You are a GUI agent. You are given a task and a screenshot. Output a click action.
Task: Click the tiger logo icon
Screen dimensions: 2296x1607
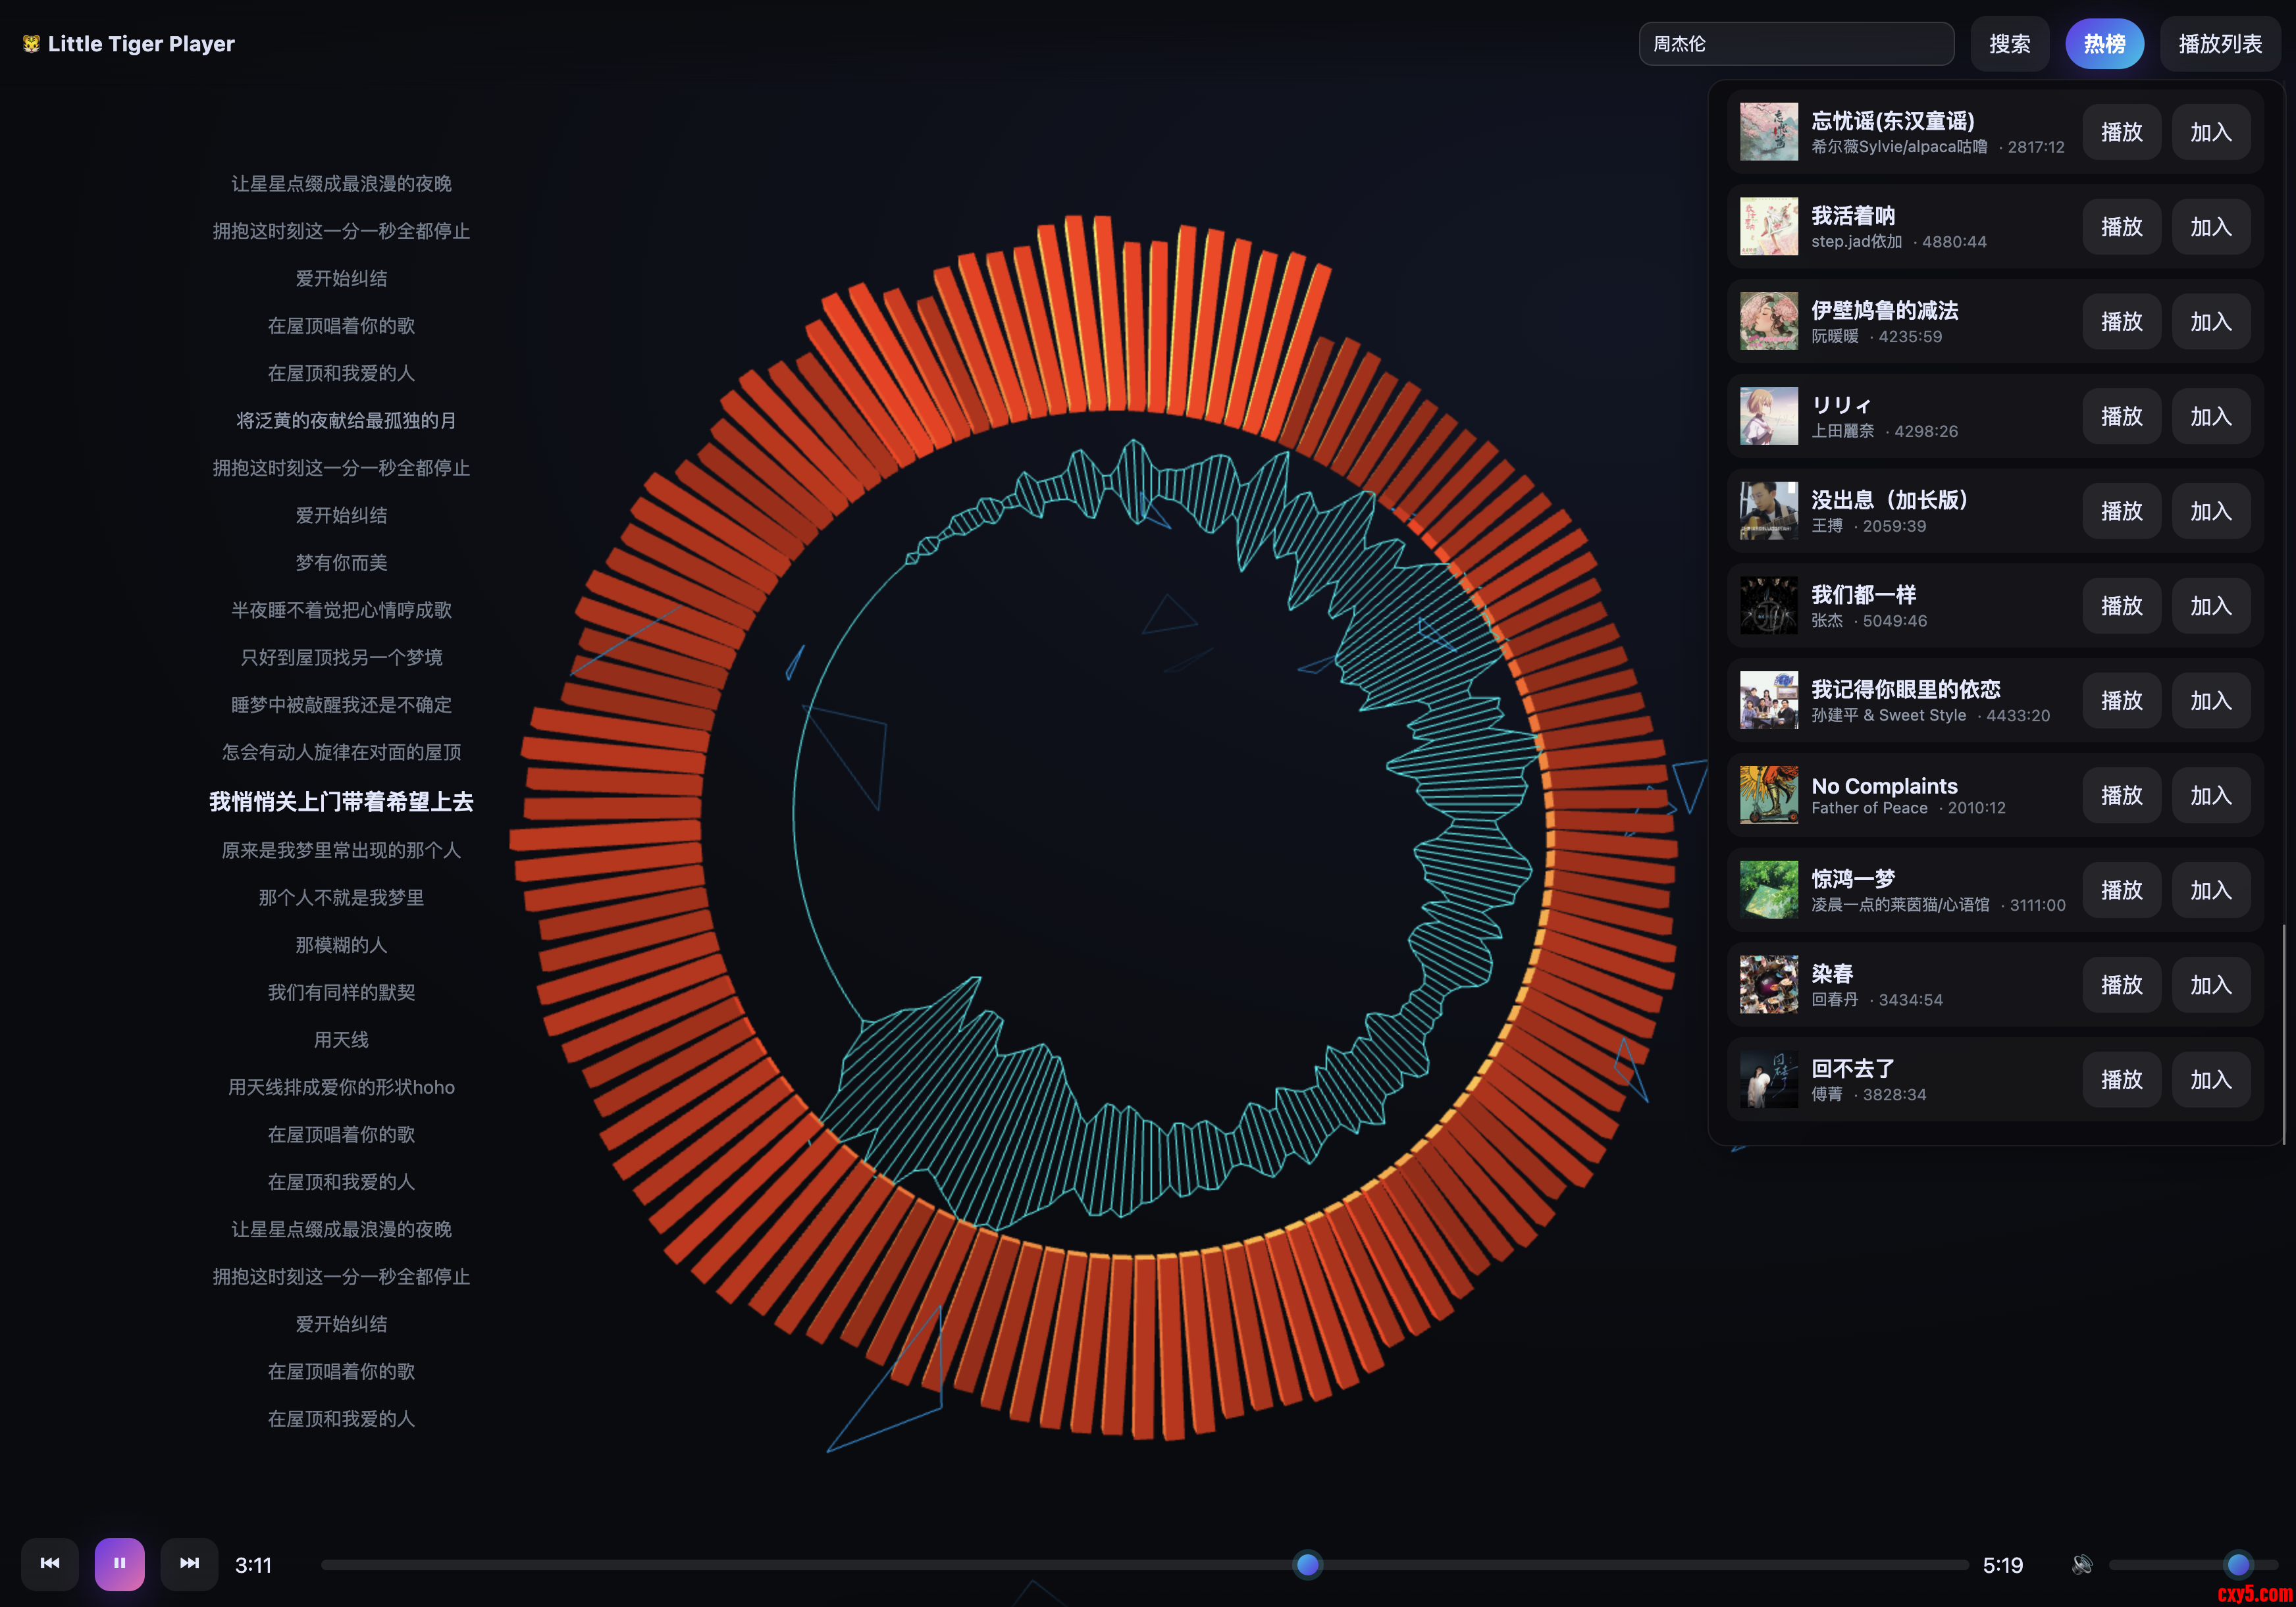click(x=31, y=44)
